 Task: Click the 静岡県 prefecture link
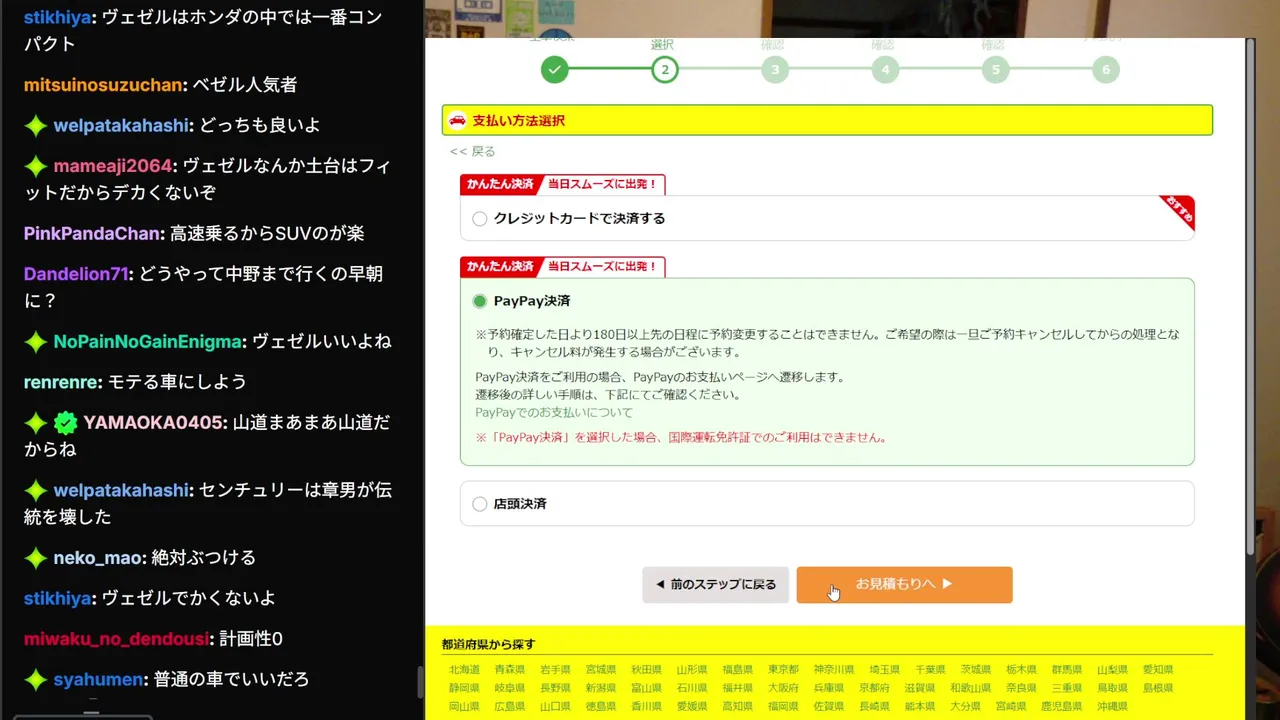[464, 688]
